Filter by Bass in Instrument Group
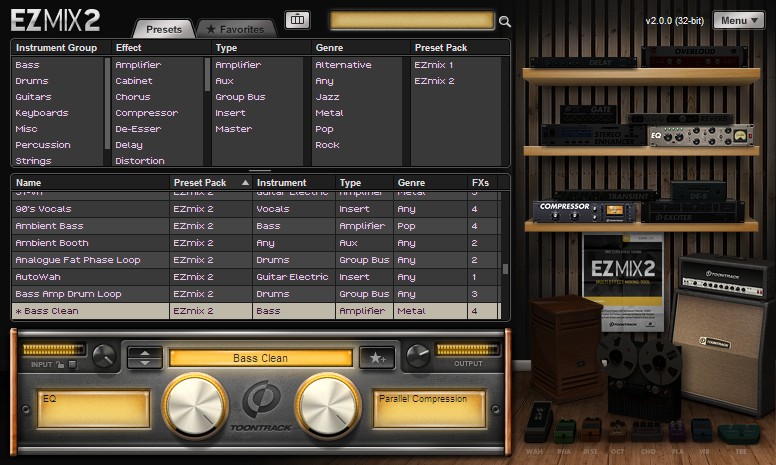The image size is (776, 465). pos(27,65)
